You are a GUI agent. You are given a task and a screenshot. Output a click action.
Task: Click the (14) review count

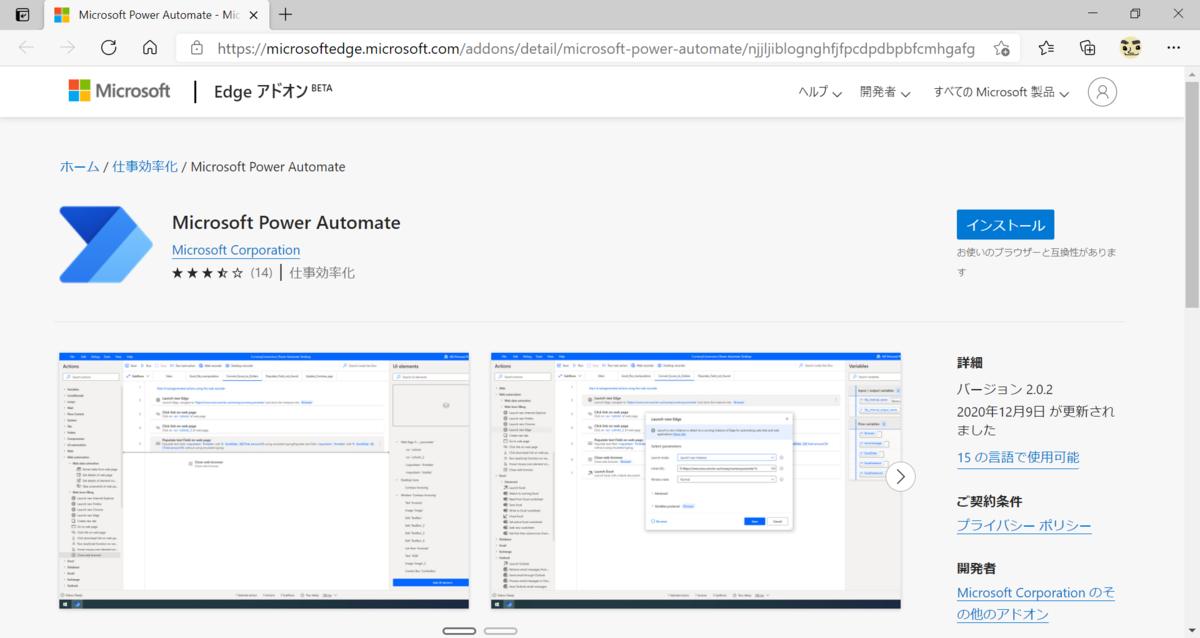[261, 272]
